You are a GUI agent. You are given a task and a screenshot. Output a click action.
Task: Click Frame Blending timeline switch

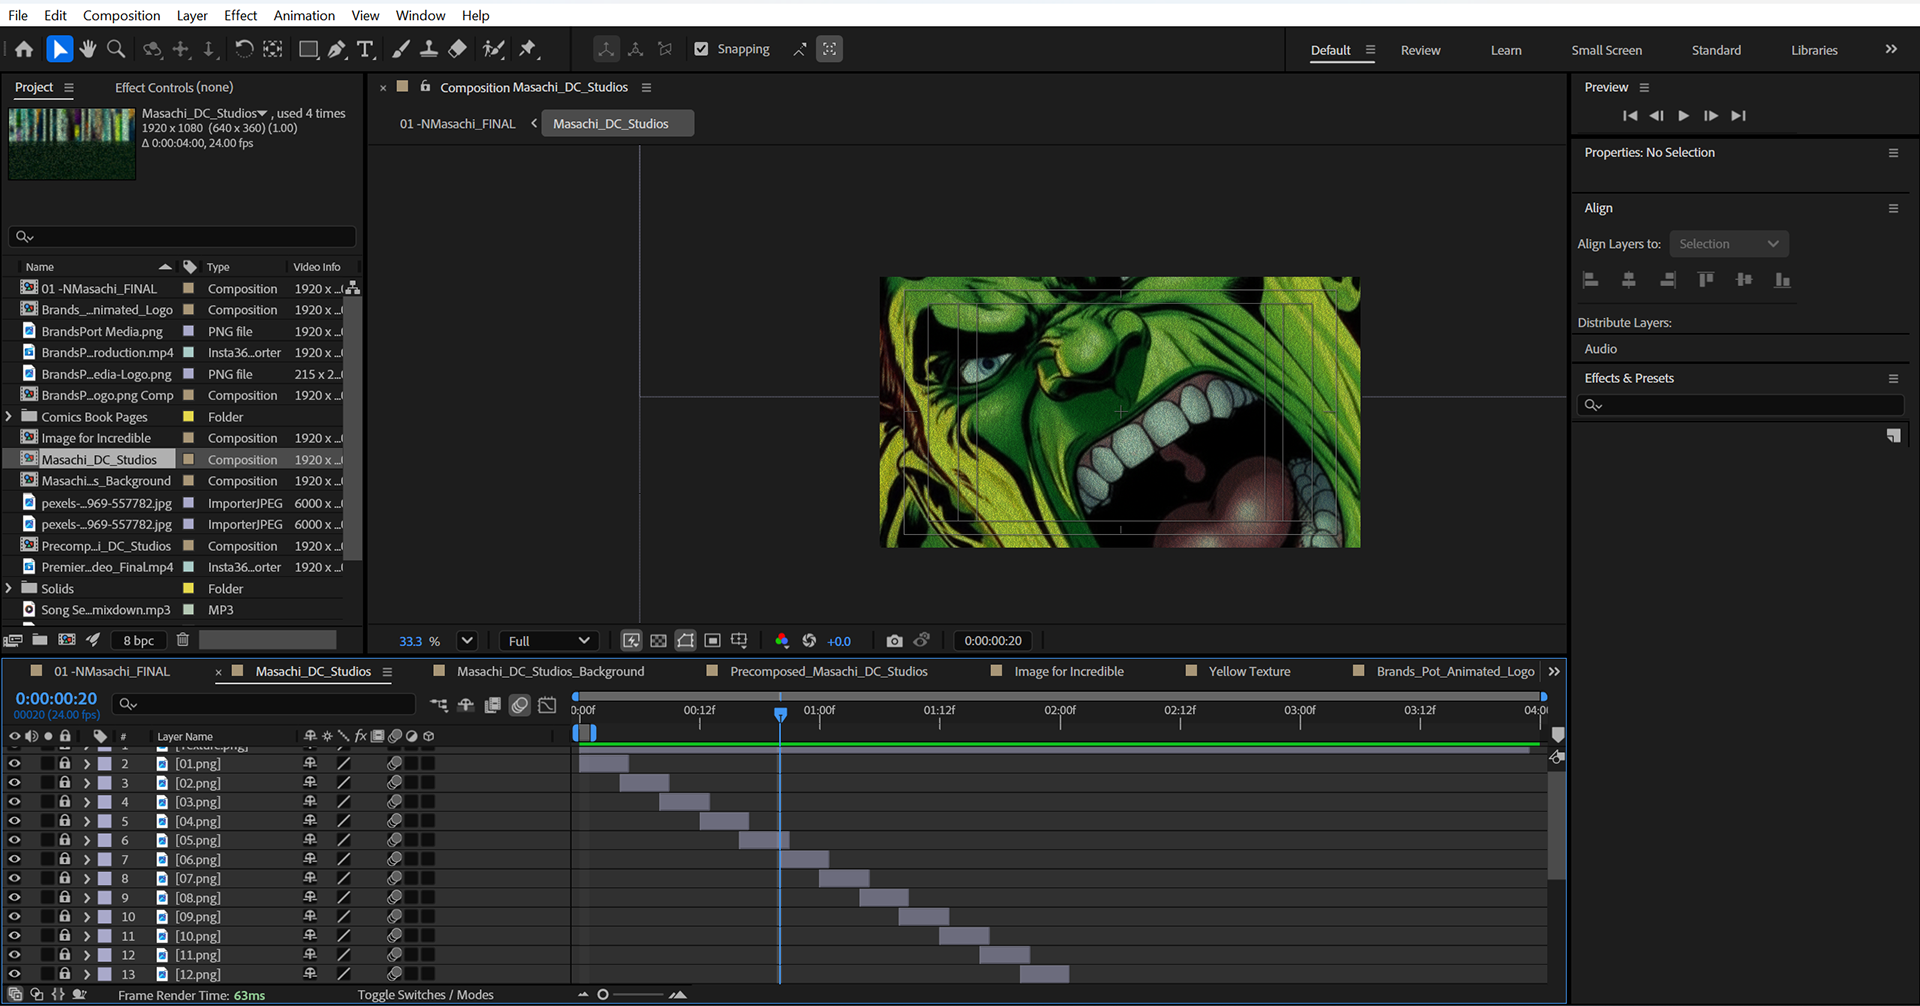pyautogui.click(x=493, y=705)
